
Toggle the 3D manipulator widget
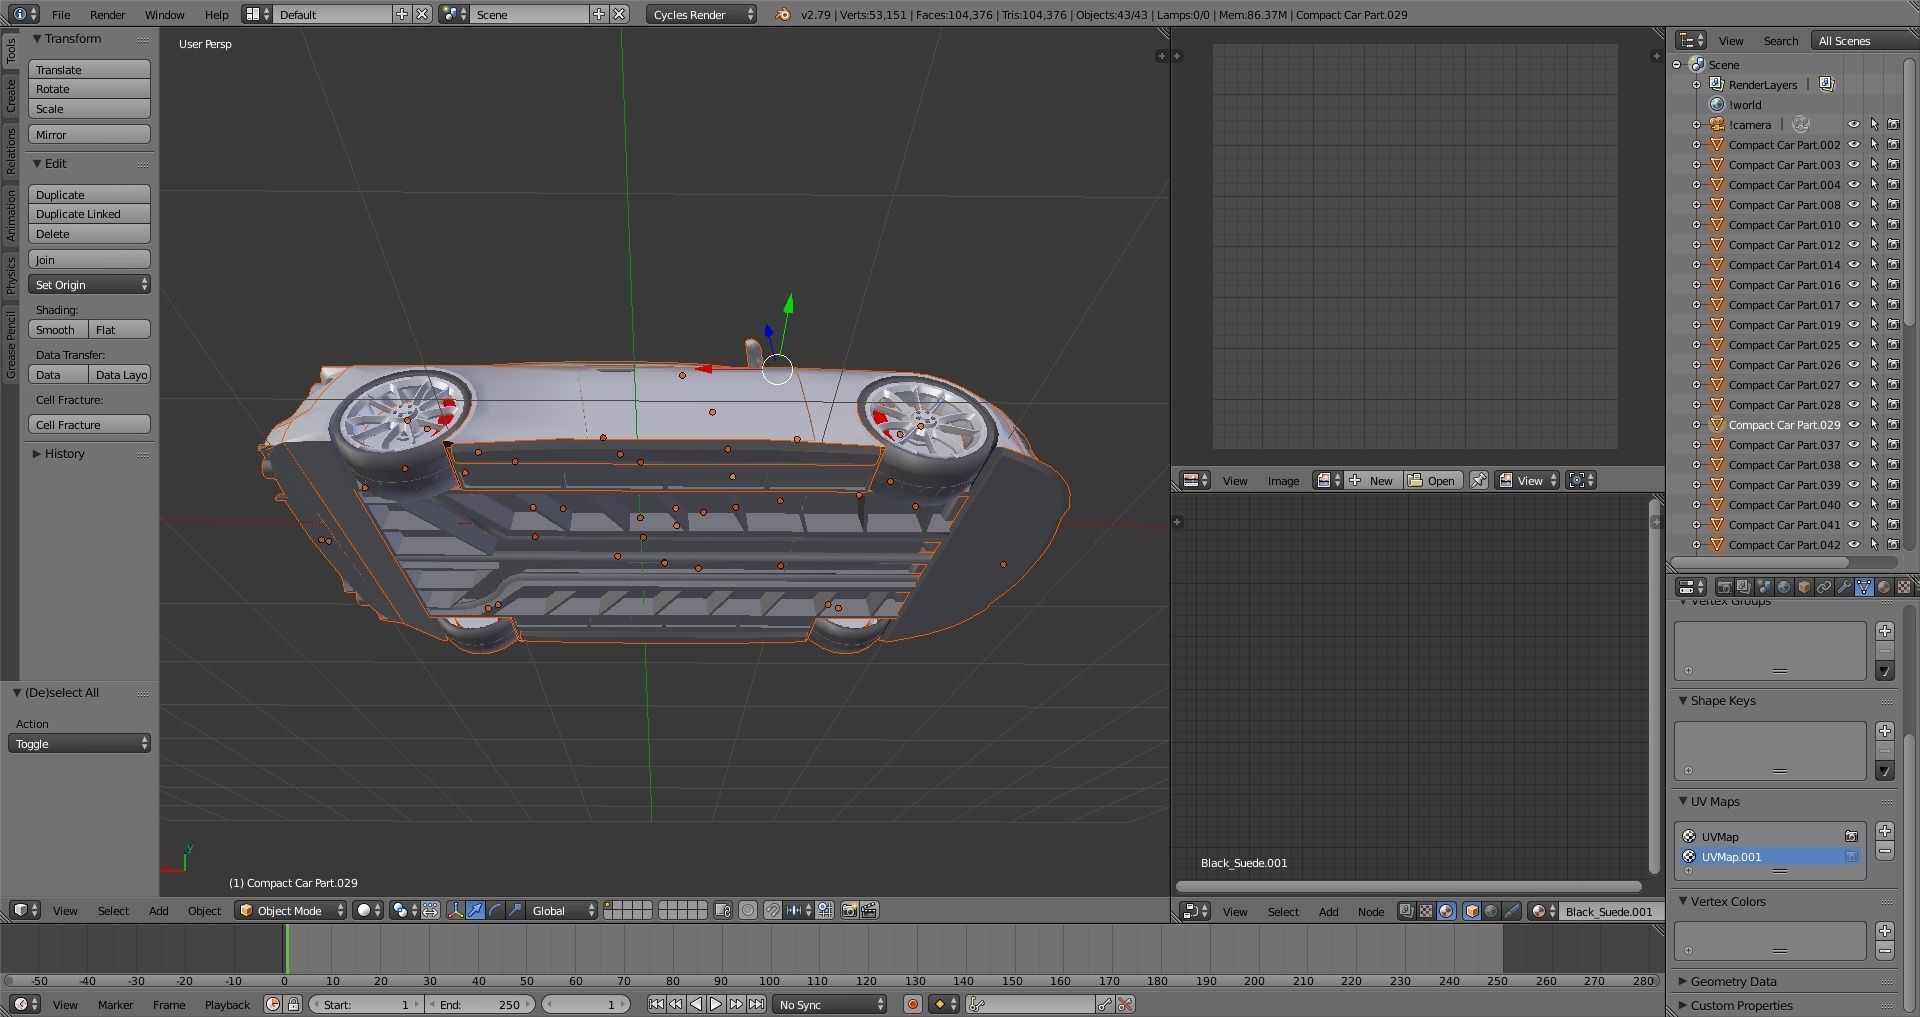[455, 910]
